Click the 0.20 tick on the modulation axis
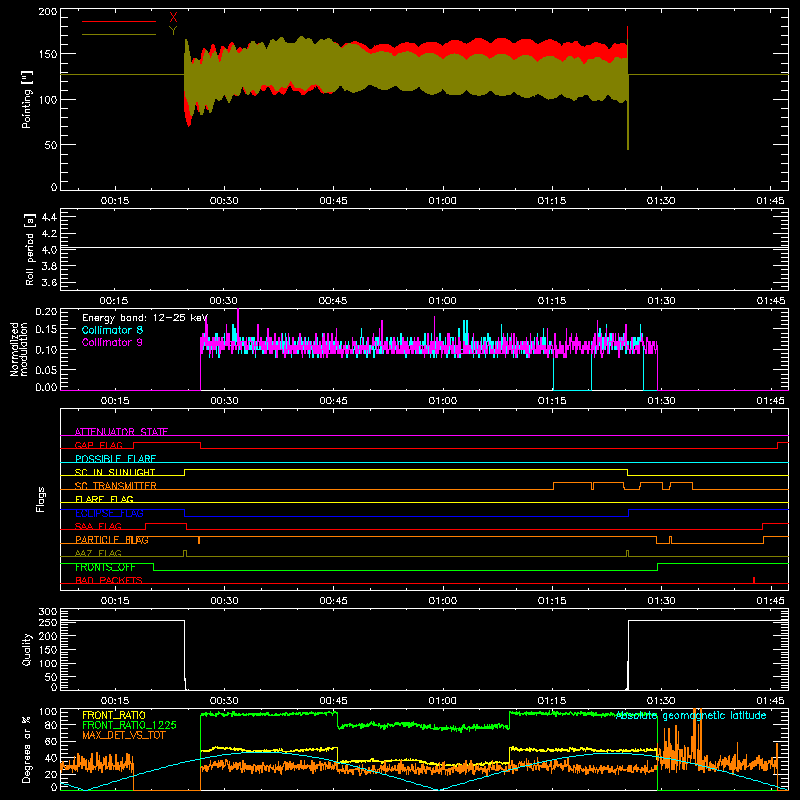Viewport: 800px width, 800px height. (x=46, y=312)
